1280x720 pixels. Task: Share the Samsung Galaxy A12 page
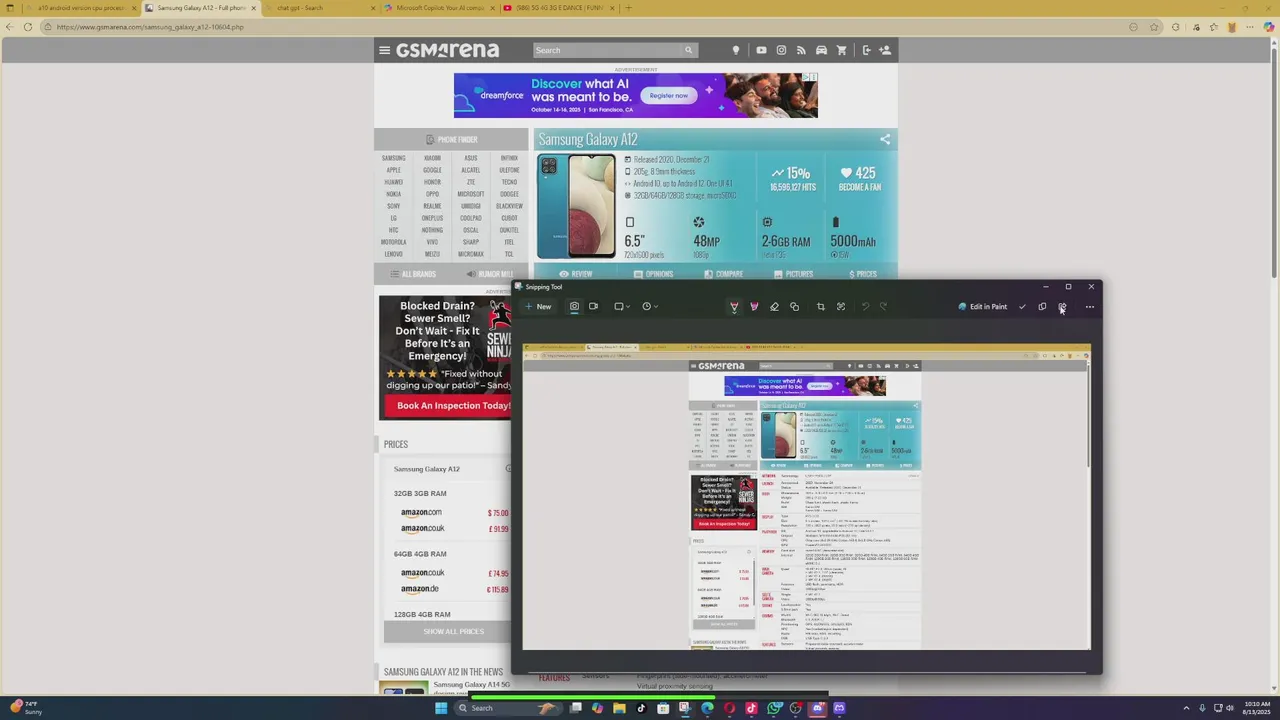[x=885, y=140]
